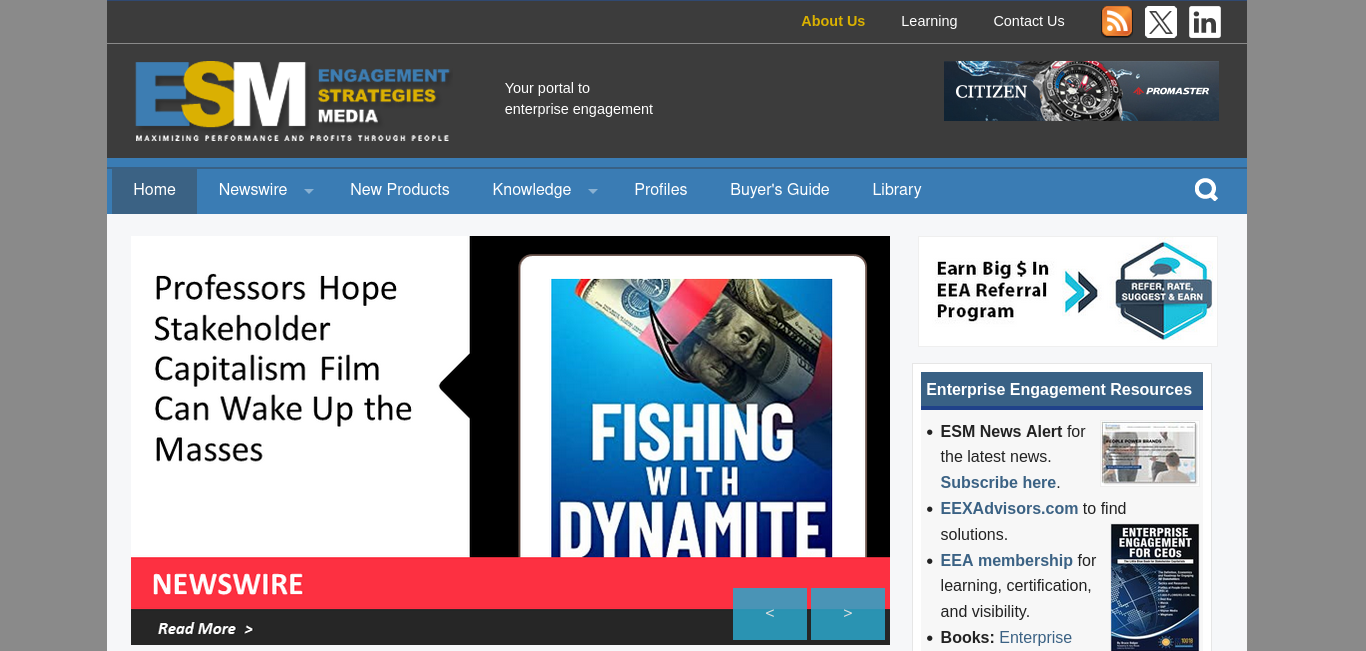
Task: Open the ESM News Alert thumbnail image
Action: (x=1149, y=452)
